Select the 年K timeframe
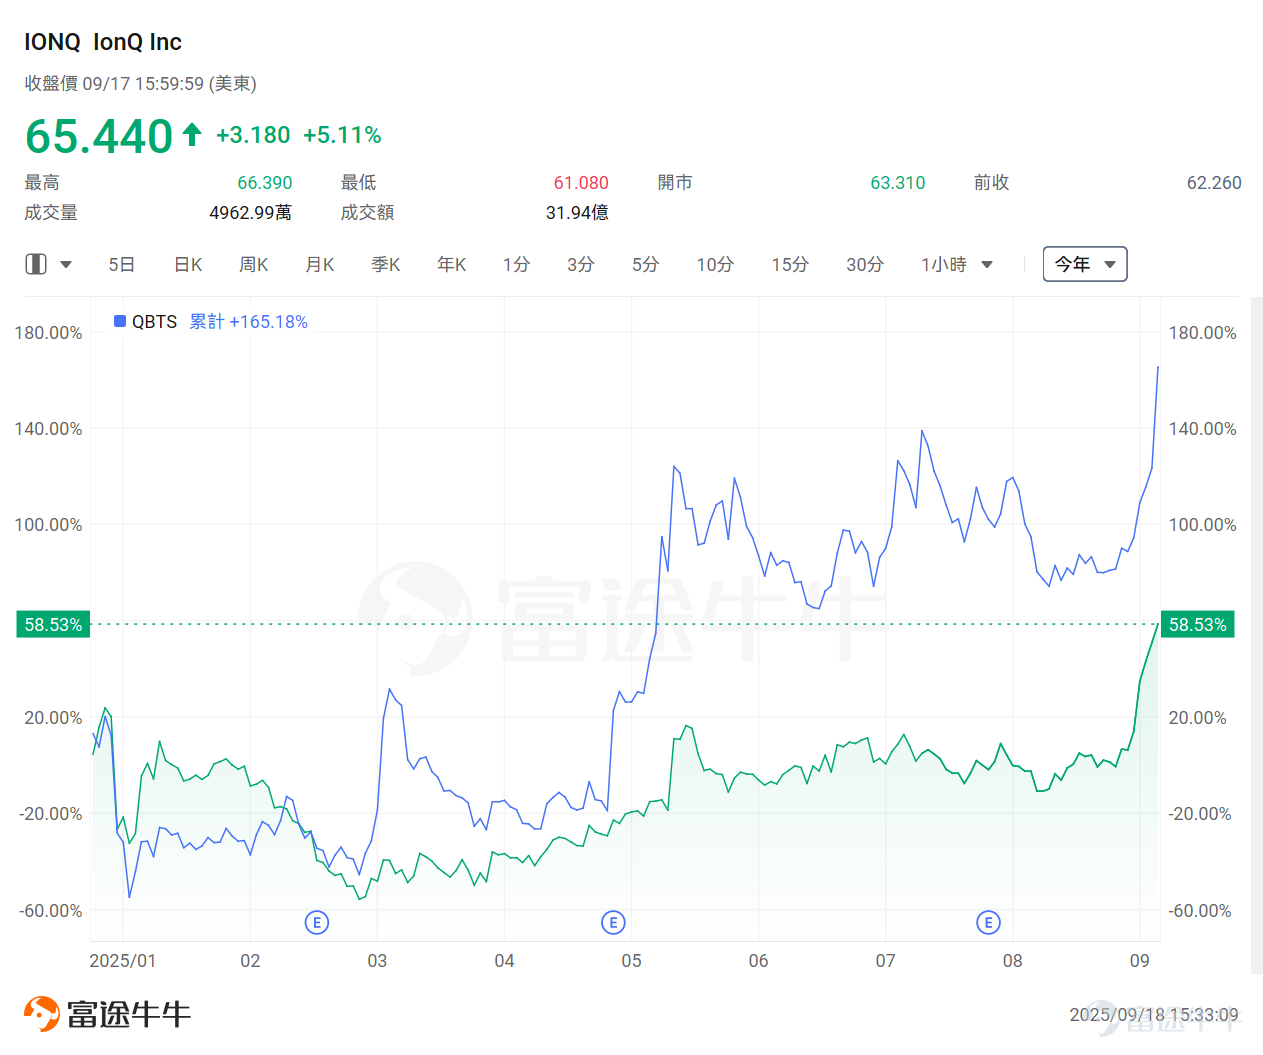Screen dimensions: 1263x1055 point(452,264)
